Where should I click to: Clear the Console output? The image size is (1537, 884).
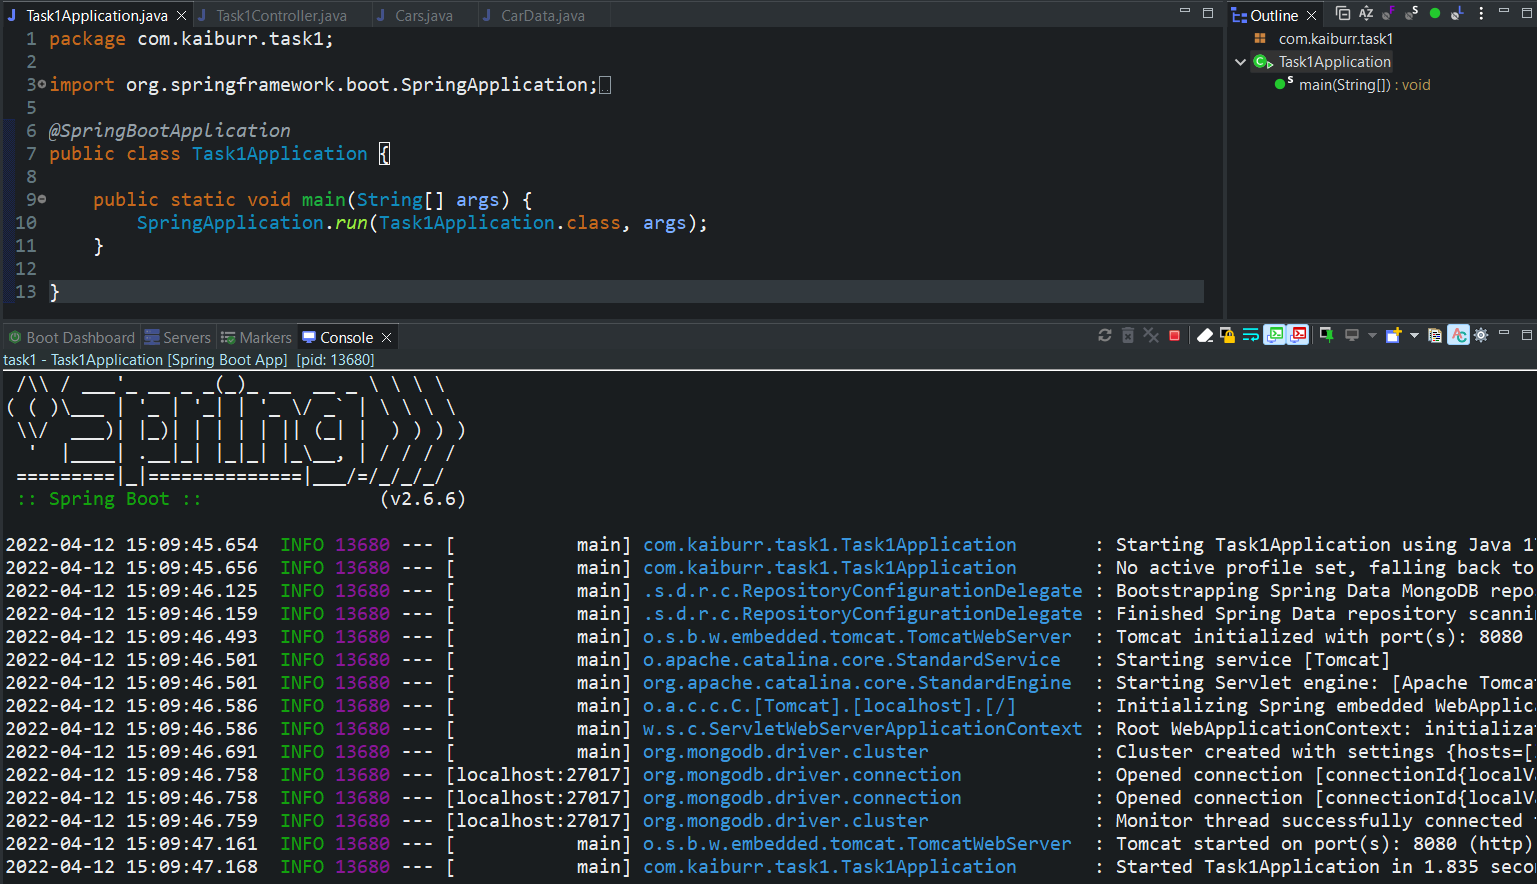click(1204, 337)
